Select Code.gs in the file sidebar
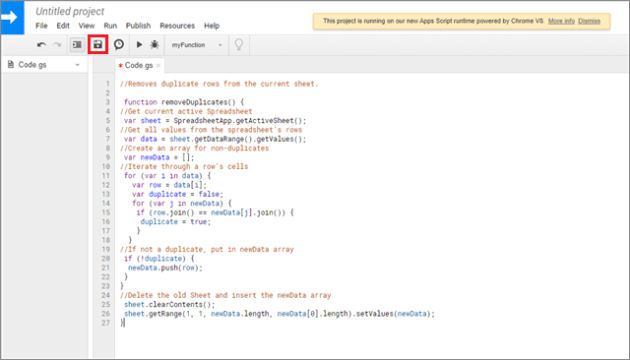The height and width of the screenshot is (360, 630). [33, 65]
